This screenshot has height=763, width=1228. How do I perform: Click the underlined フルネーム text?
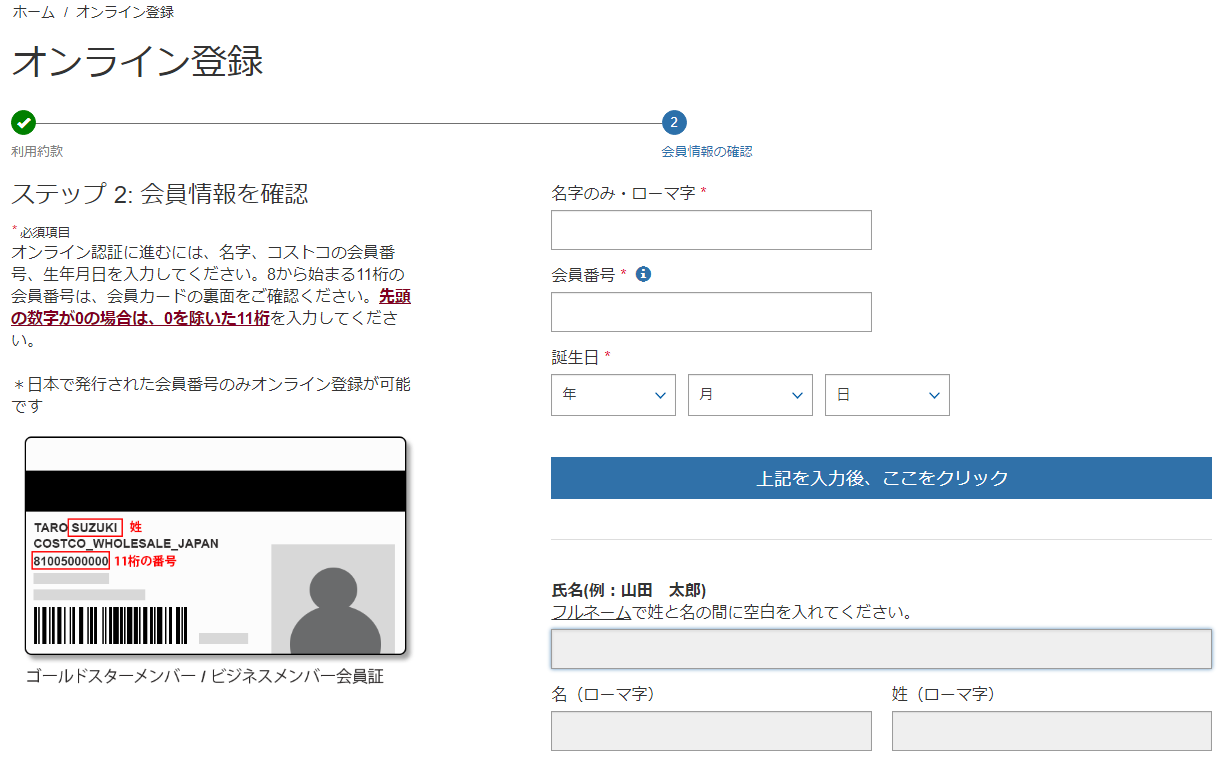591,612
